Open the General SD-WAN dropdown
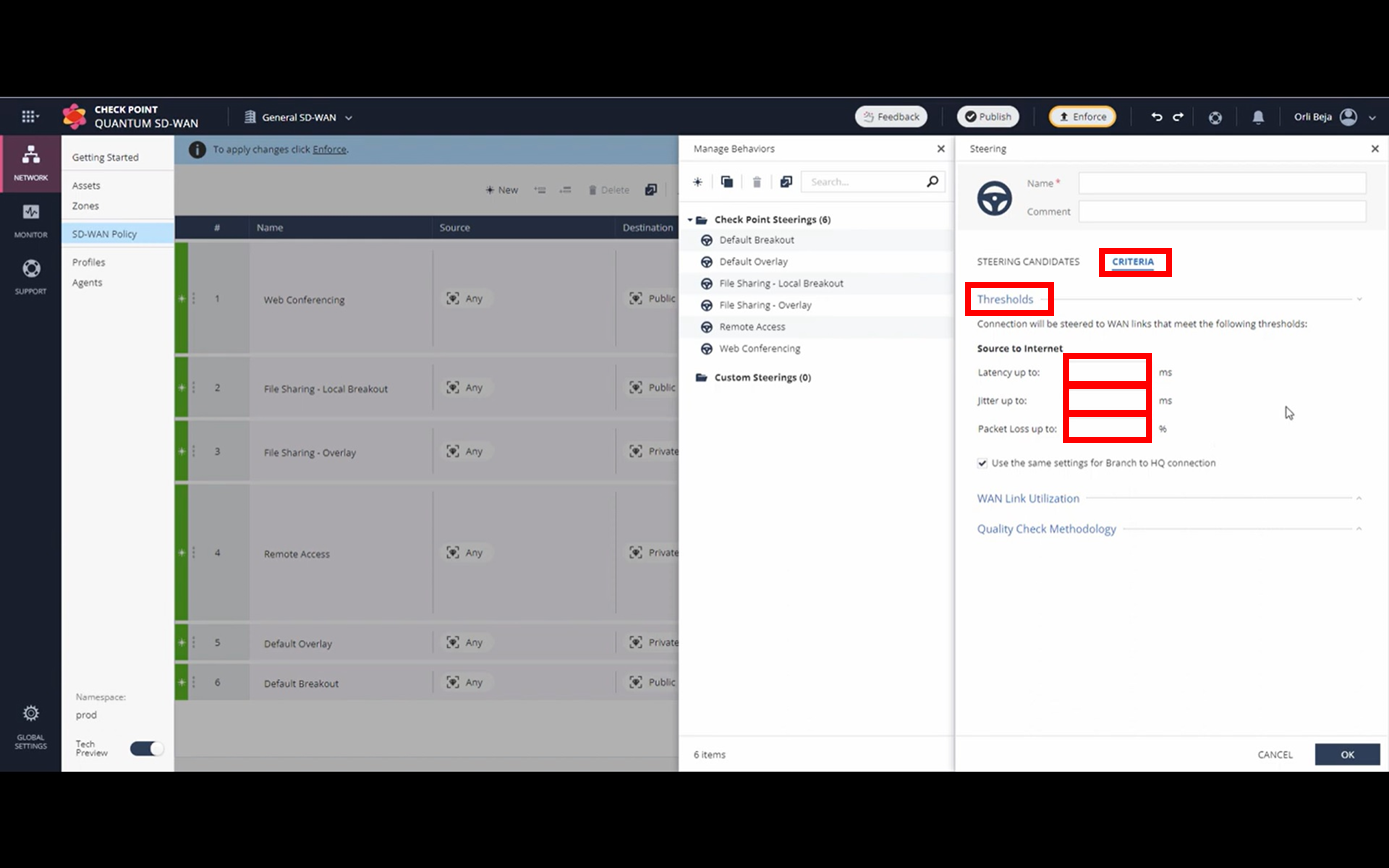The width and height of the screenshot is (1389, 868). tap(298, 117)
